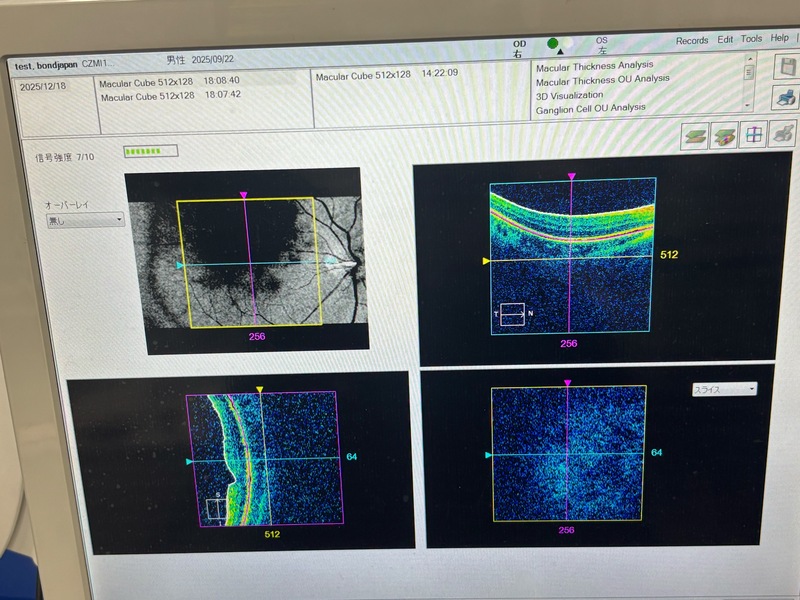Click the orientation box icon in bottom-left scan
The image size is (800, 600).
point(217,508)
